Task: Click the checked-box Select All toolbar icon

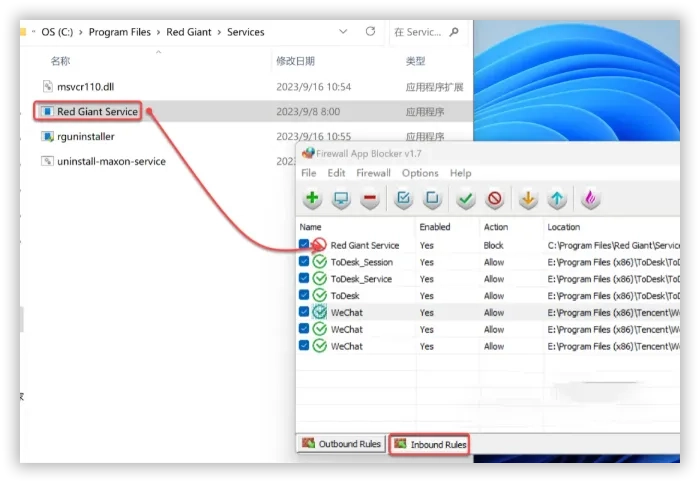Action: tap(404, 198)
